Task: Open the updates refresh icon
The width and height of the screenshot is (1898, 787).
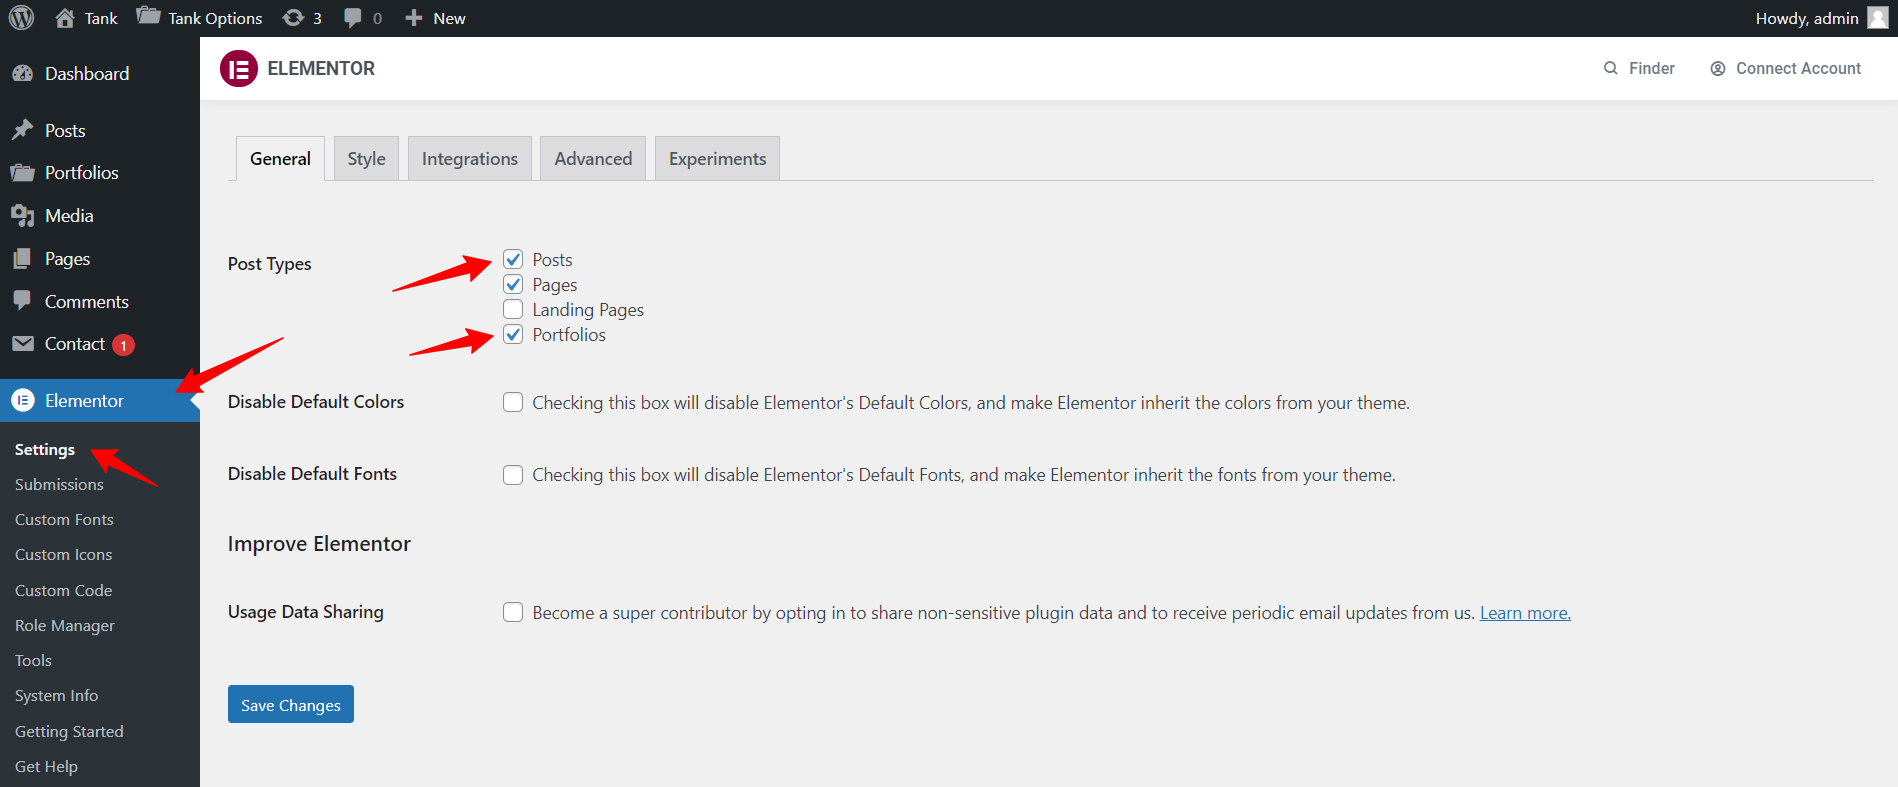Action: click(293, 18)
